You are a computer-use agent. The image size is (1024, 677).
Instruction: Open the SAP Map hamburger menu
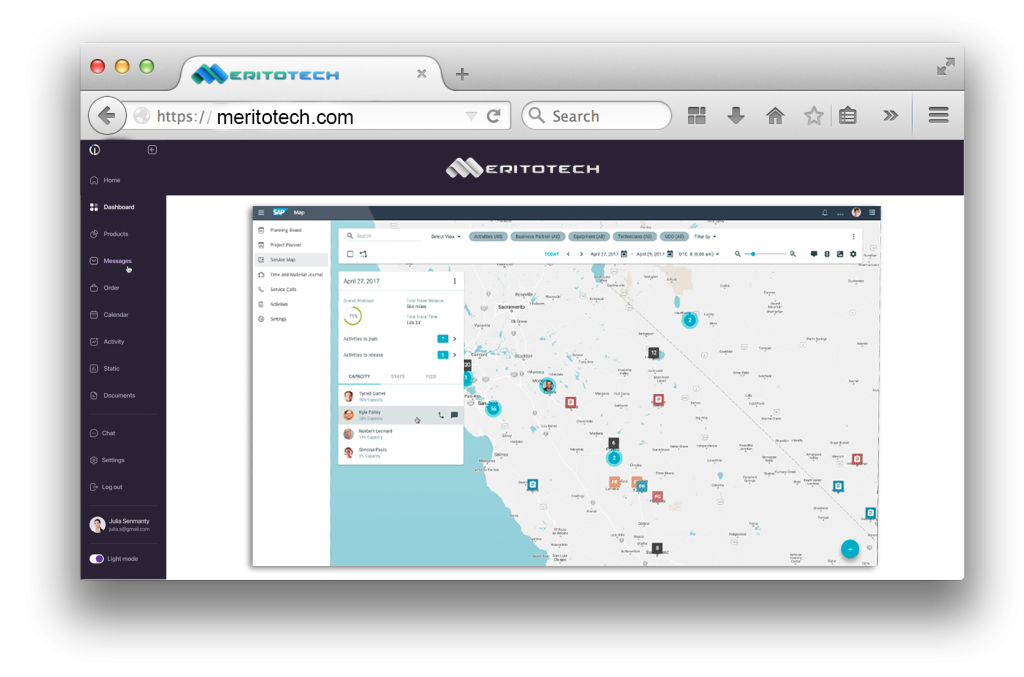tap(261, 212)
